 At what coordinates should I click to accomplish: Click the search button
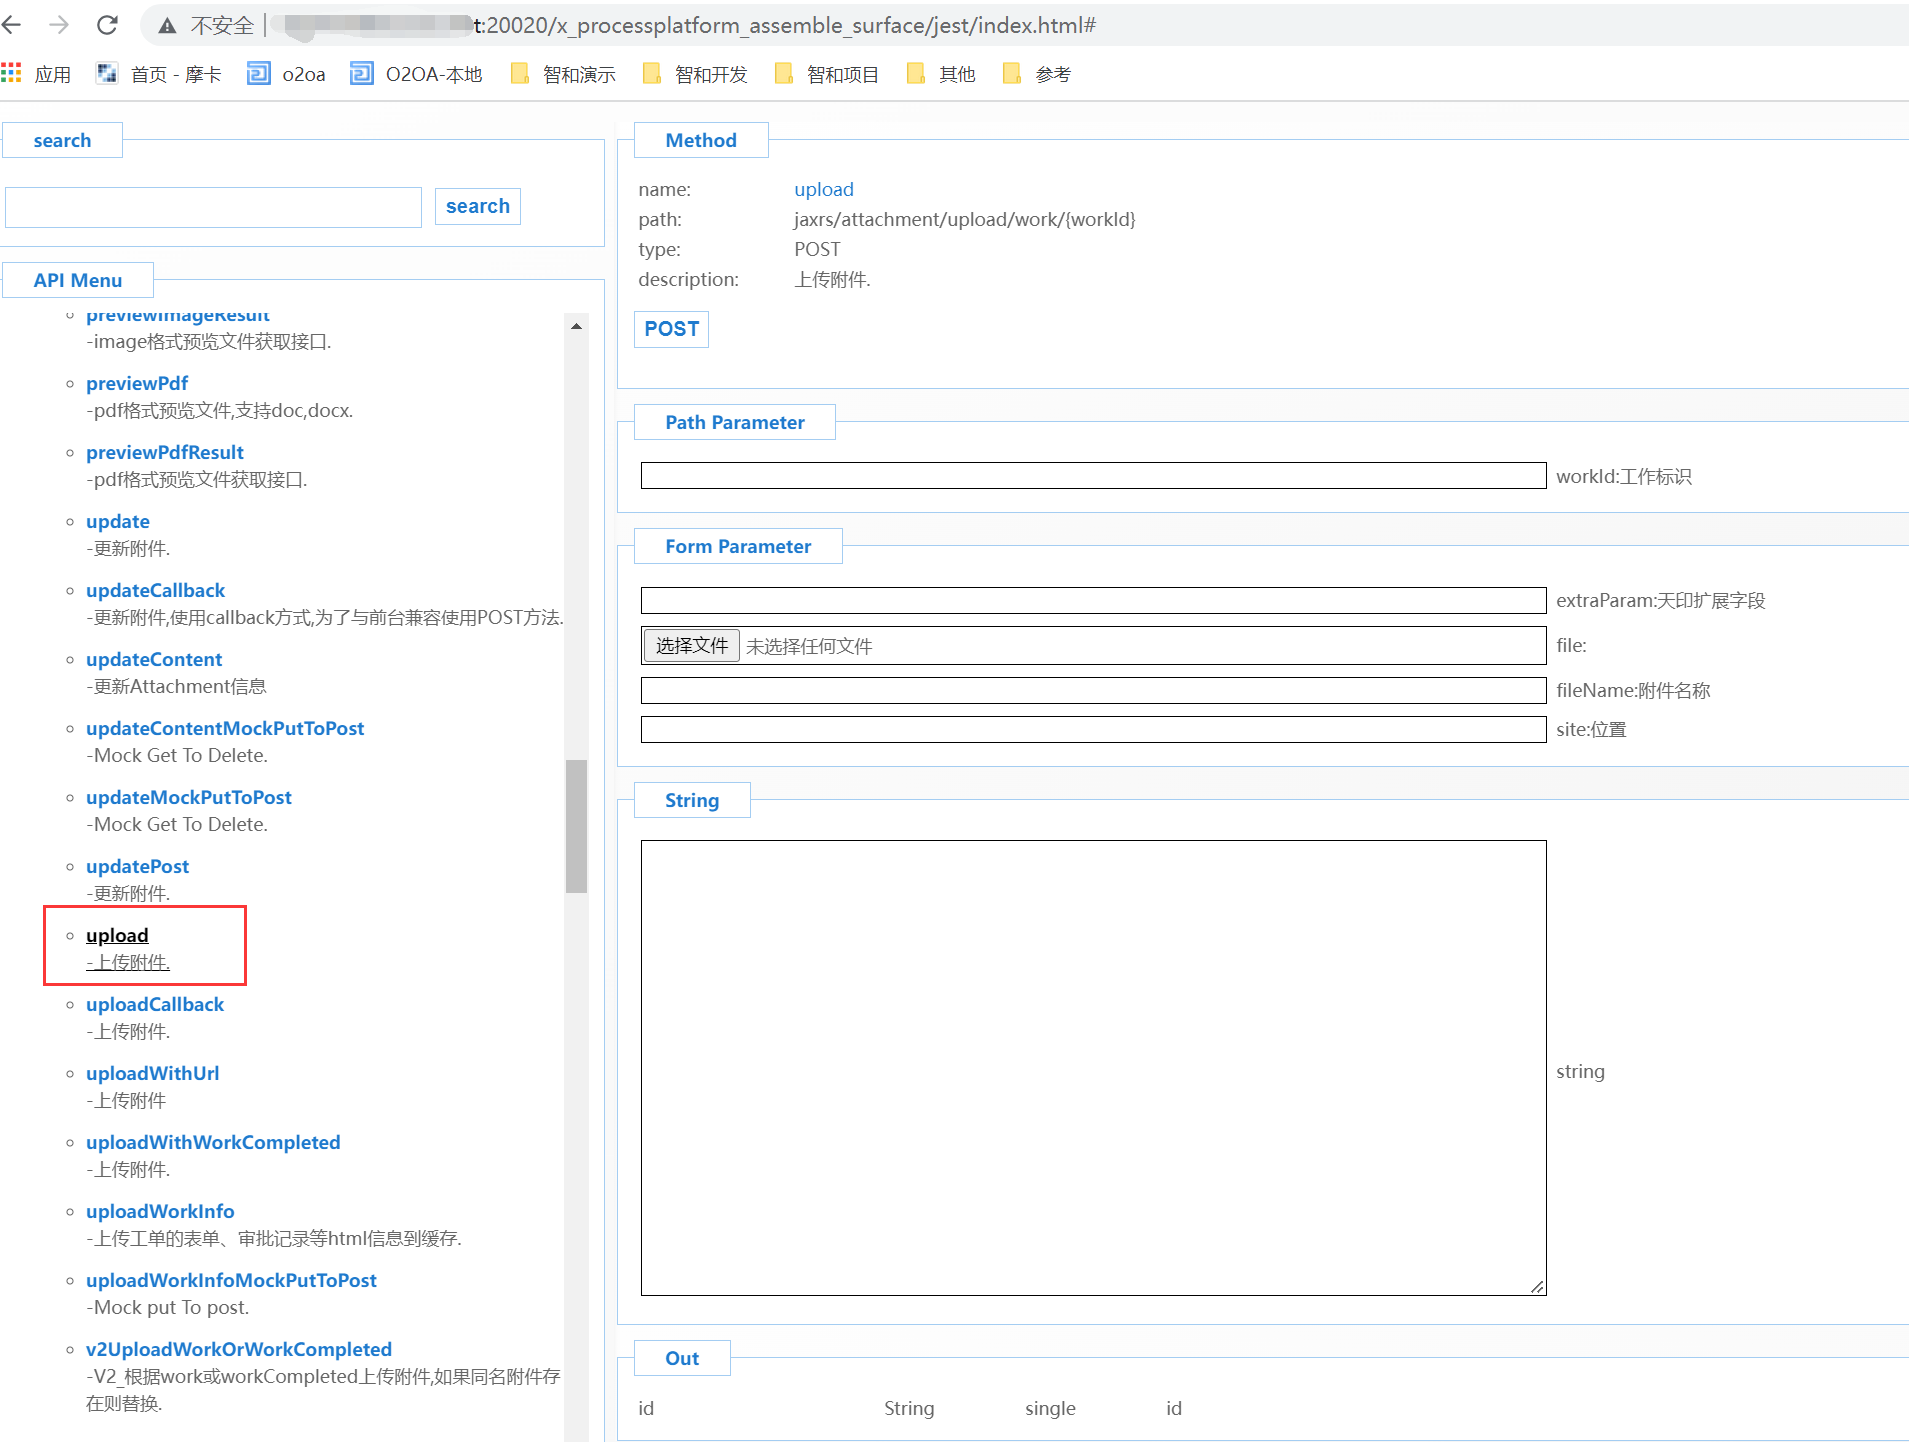click(477, 206)
